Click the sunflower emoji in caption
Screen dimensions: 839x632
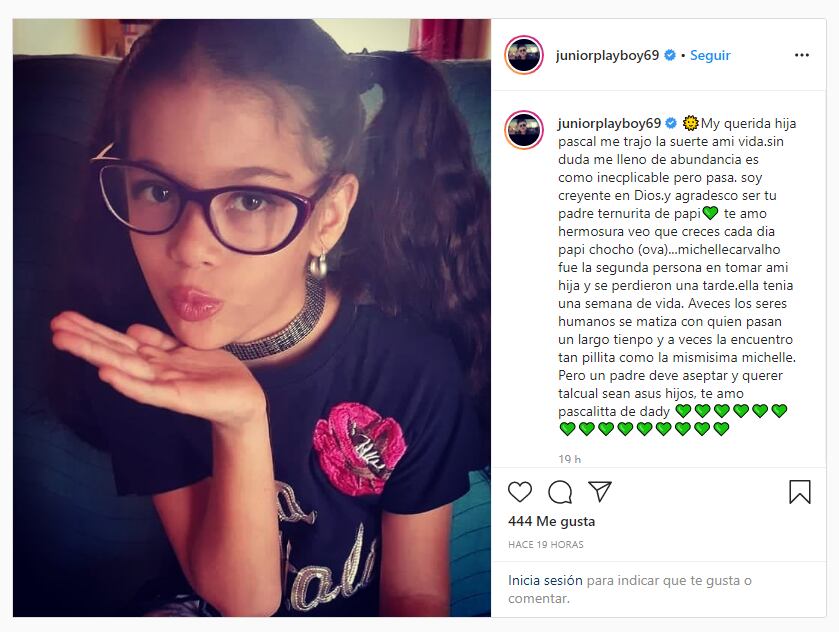[691, 123]
